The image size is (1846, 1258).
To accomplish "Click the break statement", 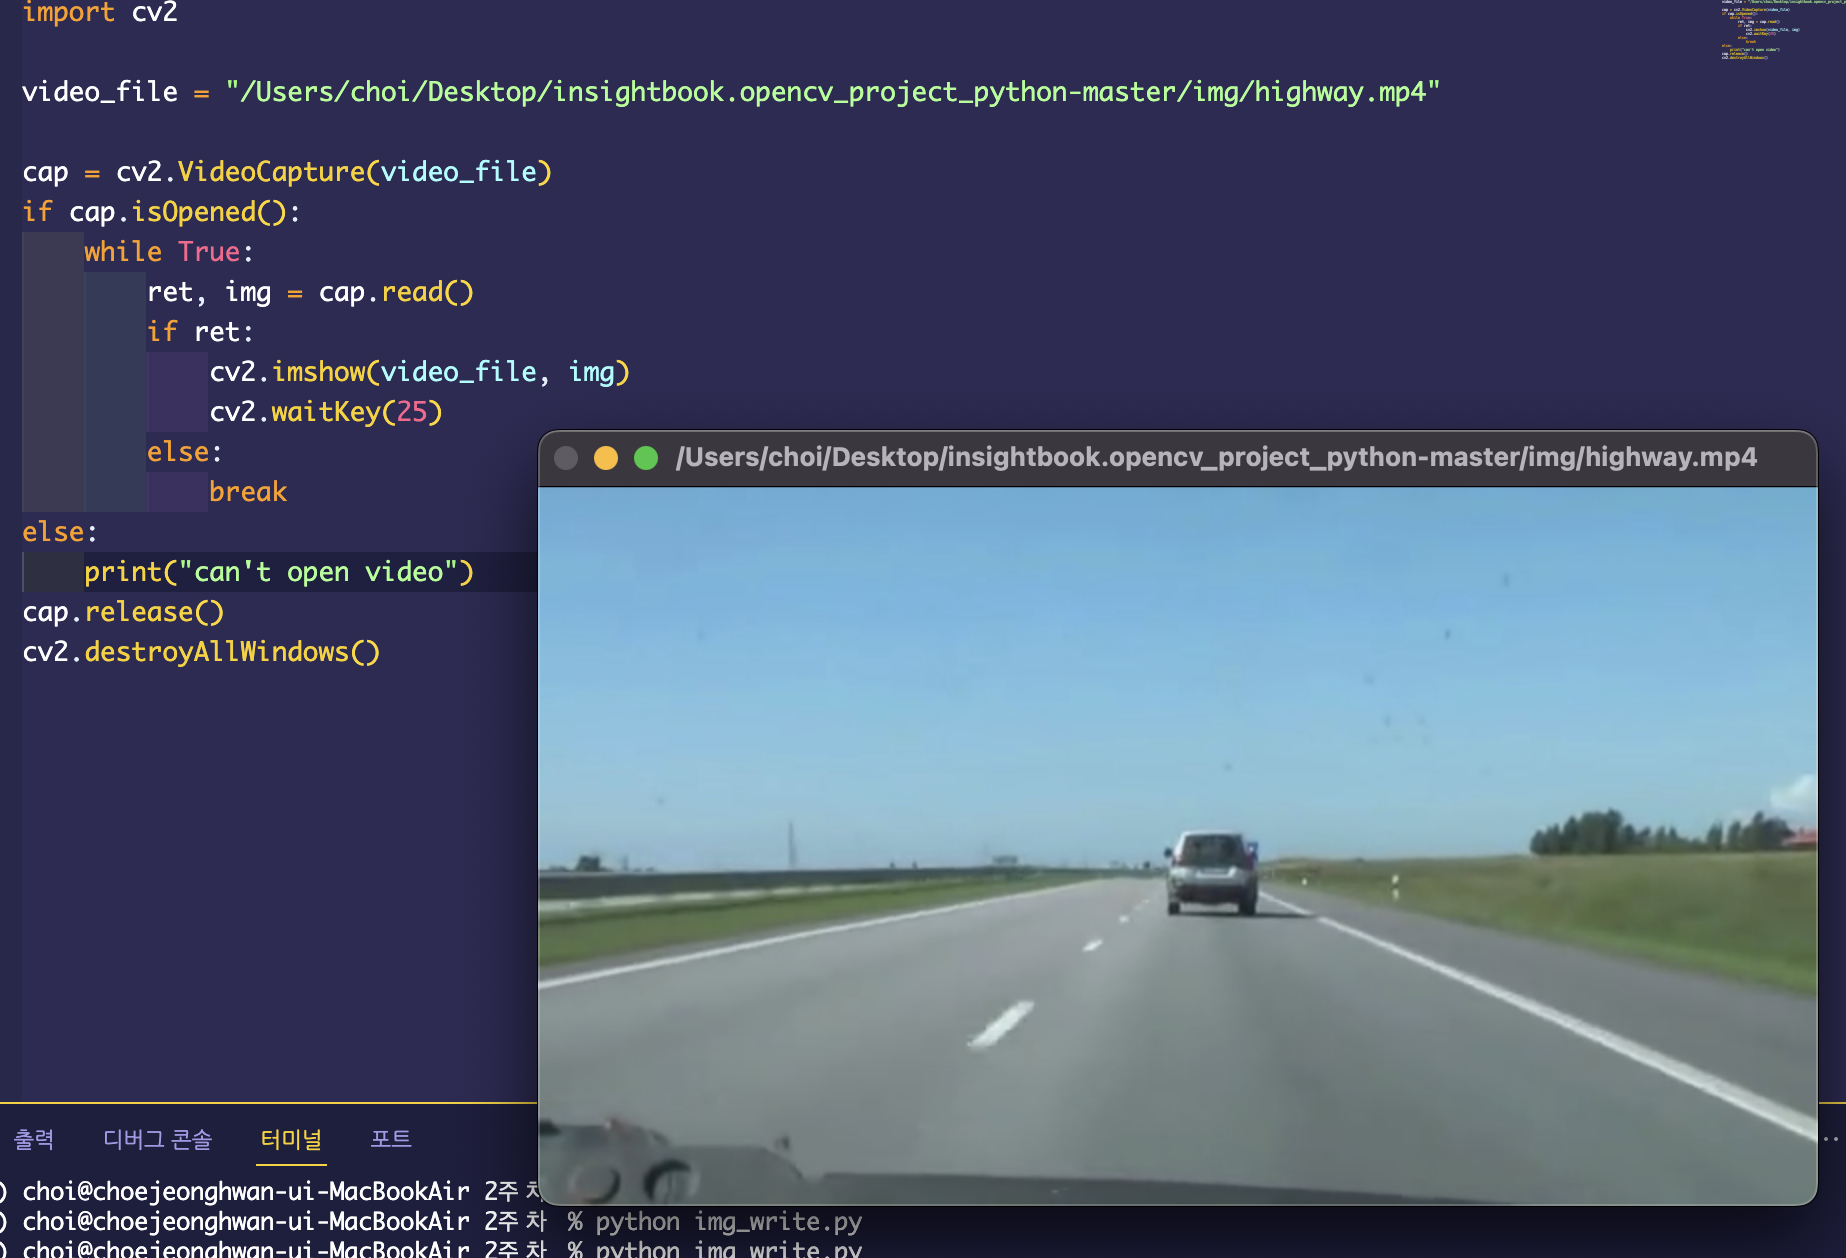I will click(x=248, y=492).
